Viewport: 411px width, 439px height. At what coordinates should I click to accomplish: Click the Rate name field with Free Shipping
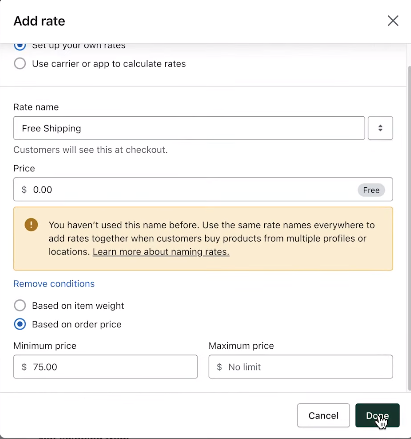pyautogui.click(x=189, y=128)
